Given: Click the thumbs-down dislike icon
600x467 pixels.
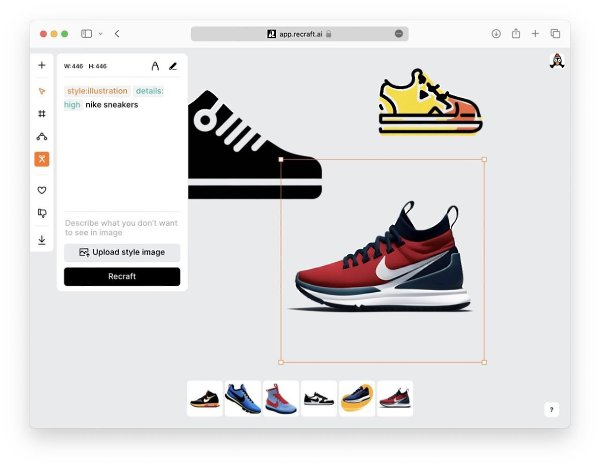Looking at the screenshot, I should tap(42, 213).
